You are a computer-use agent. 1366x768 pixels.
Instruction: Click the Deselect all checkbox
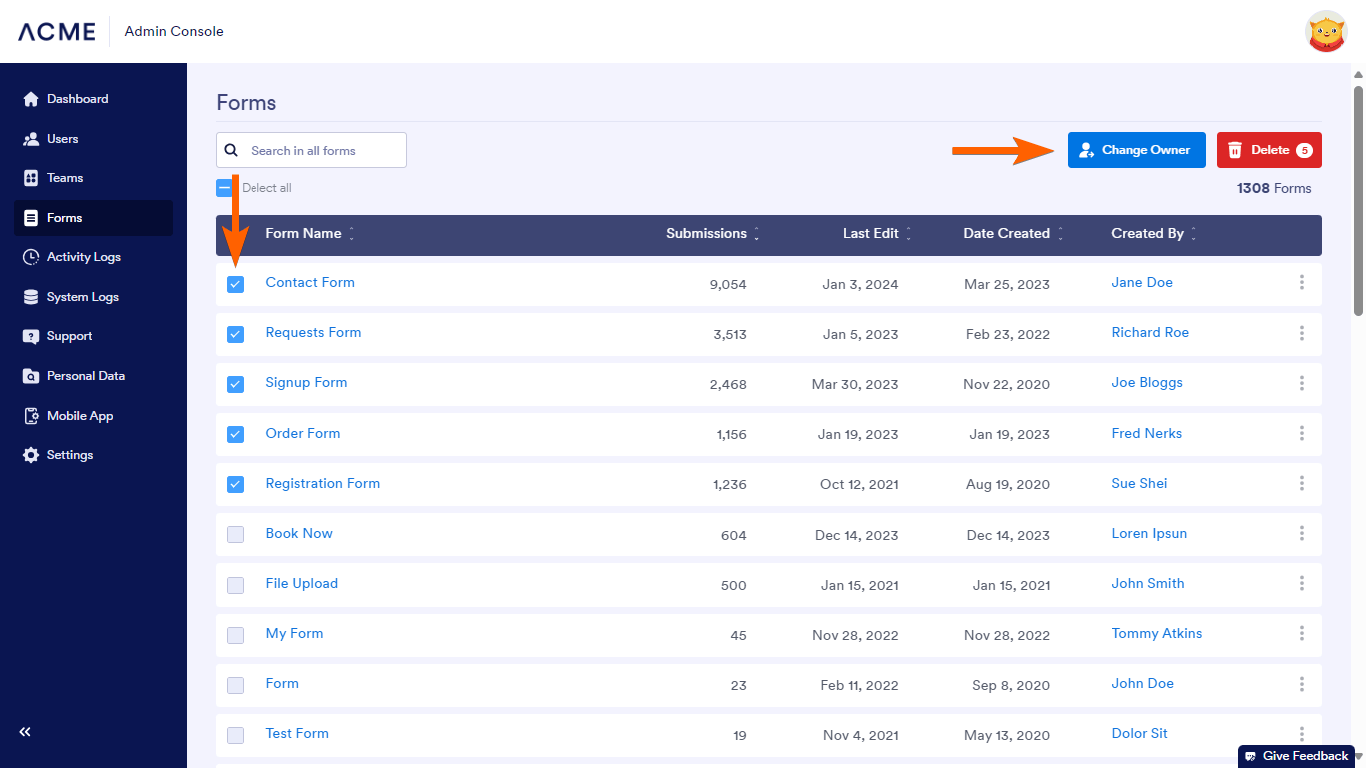tap(225, 188)
